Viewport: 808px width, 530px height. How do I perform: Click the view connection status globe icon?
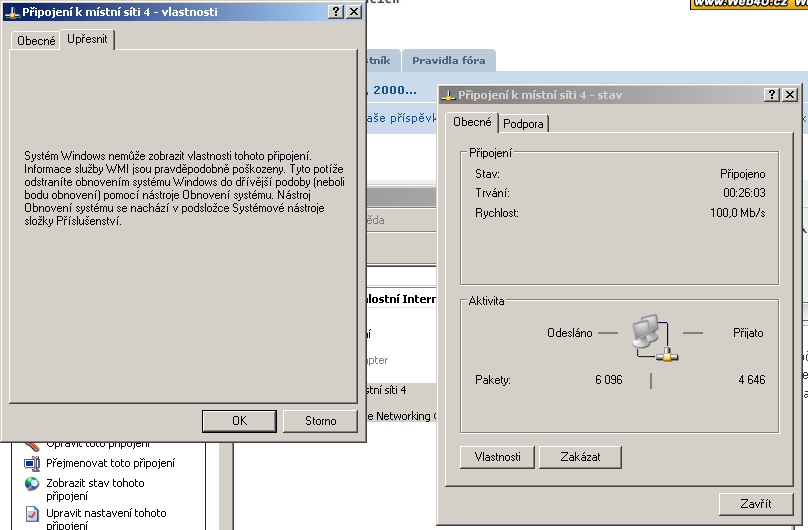32,484
